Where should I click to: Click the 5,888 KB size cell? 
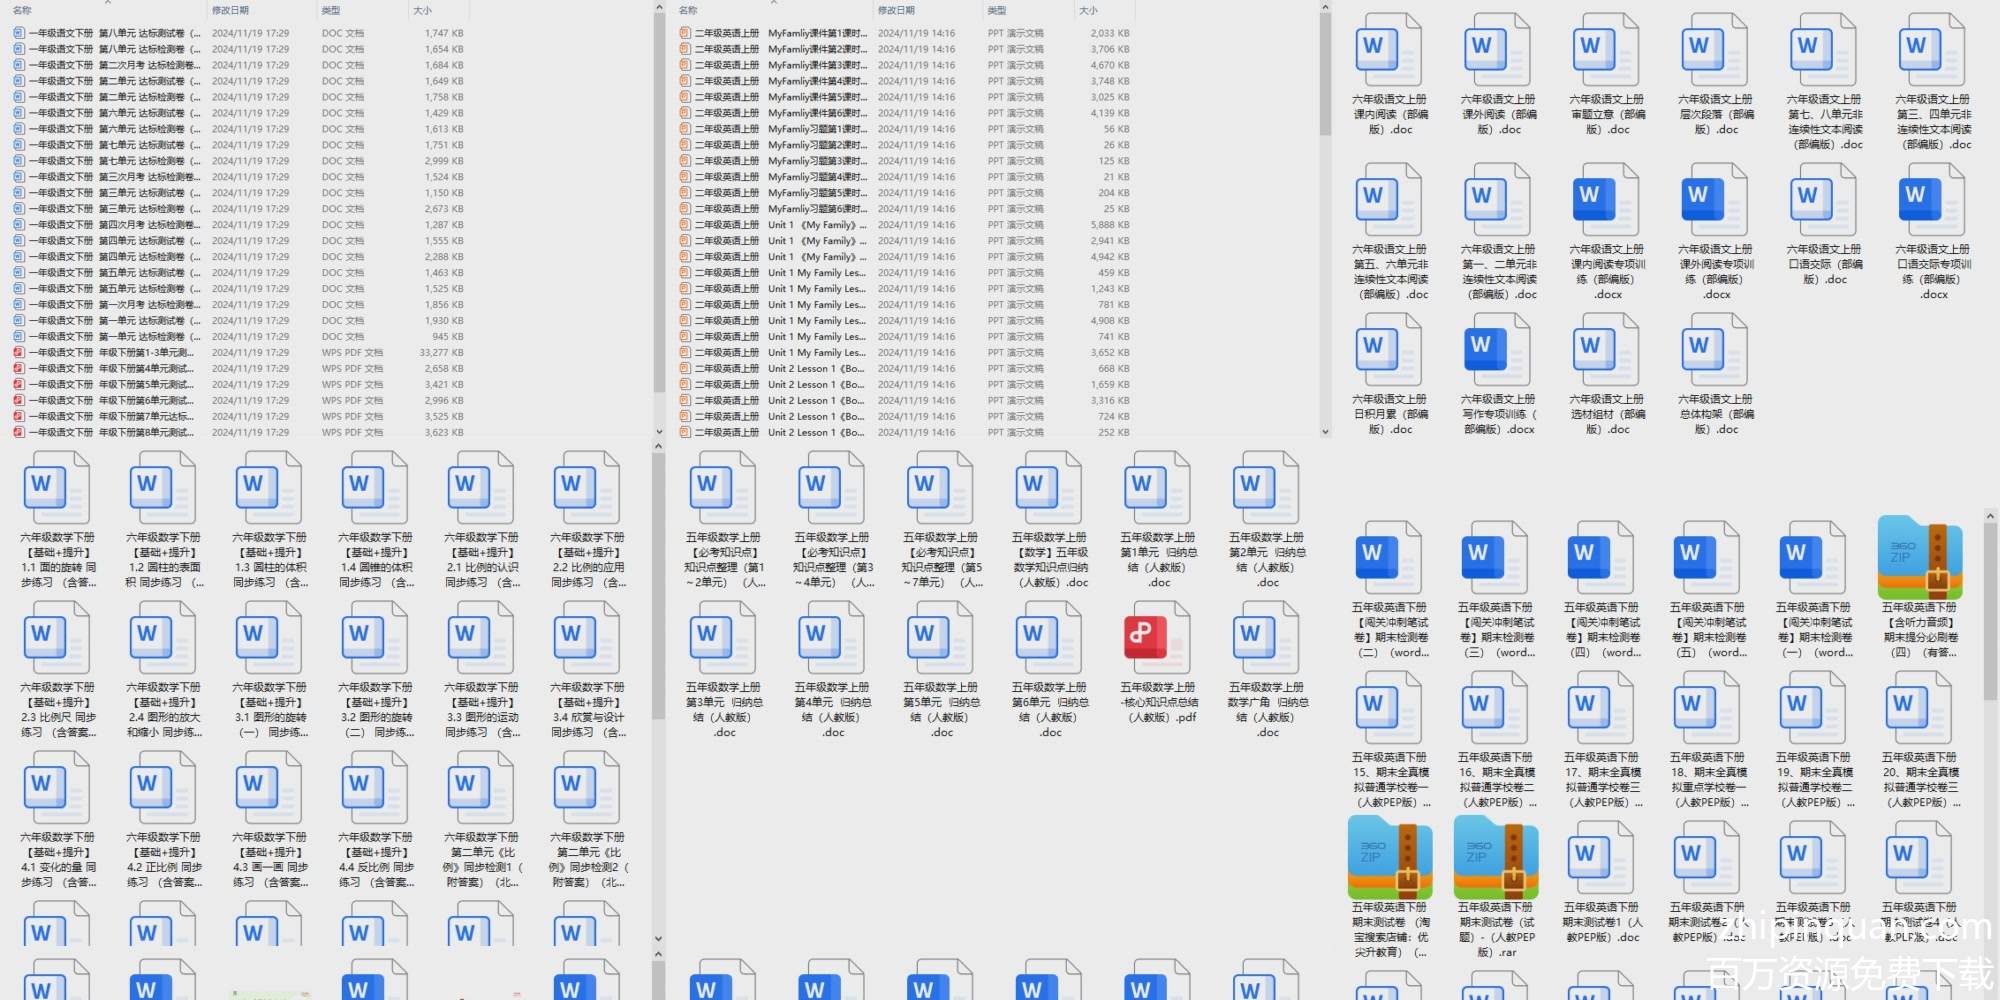(x=1109, y=225)
